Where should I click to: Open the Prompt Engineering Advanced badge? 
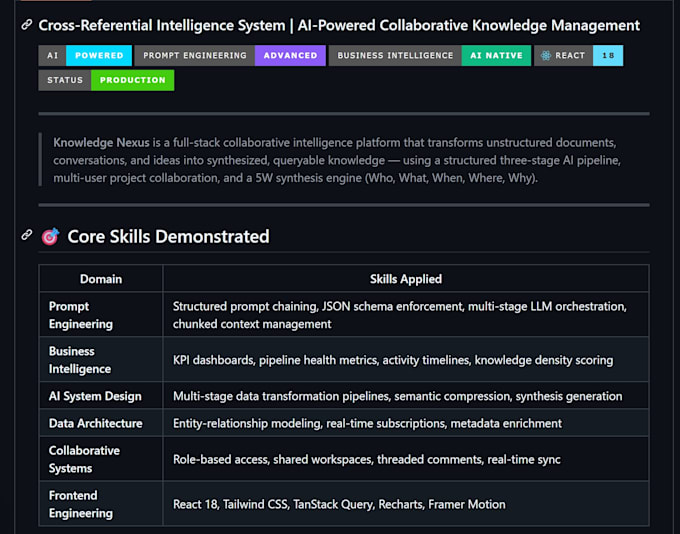[x=230, y=56]
